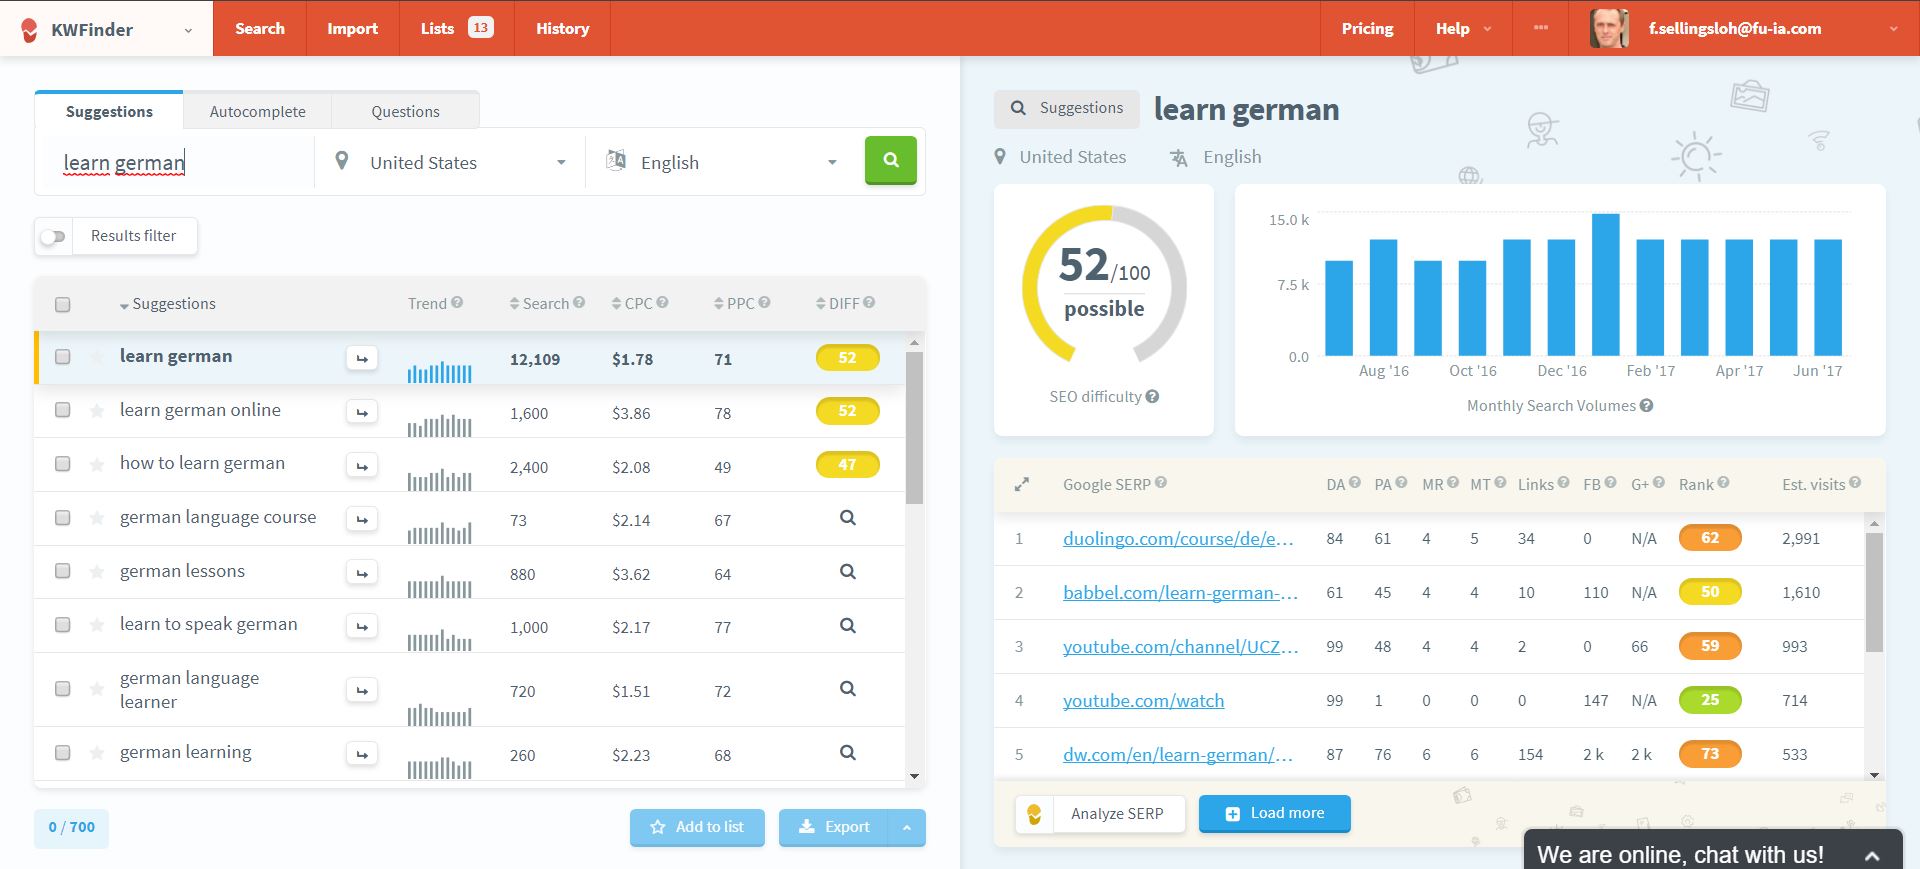Check difficulty magnifier for 'german lessons'
This screenshot has width=1920, height=869.
coord(847,572)
